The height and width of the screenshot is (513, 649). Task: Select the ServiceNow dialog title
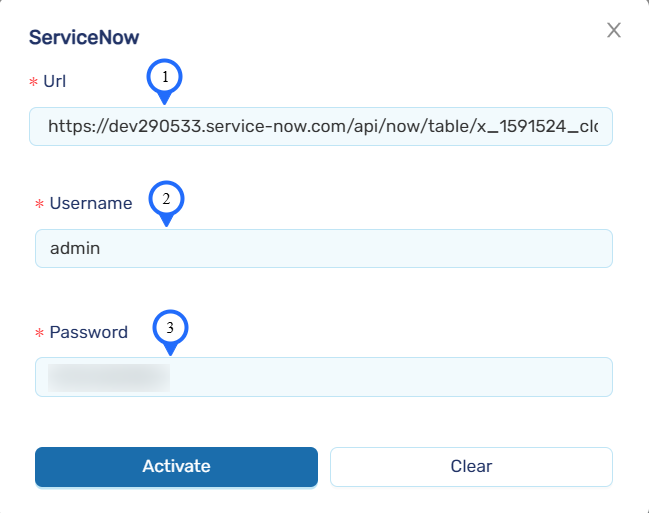pyautogui.click(x=84, y=37)
